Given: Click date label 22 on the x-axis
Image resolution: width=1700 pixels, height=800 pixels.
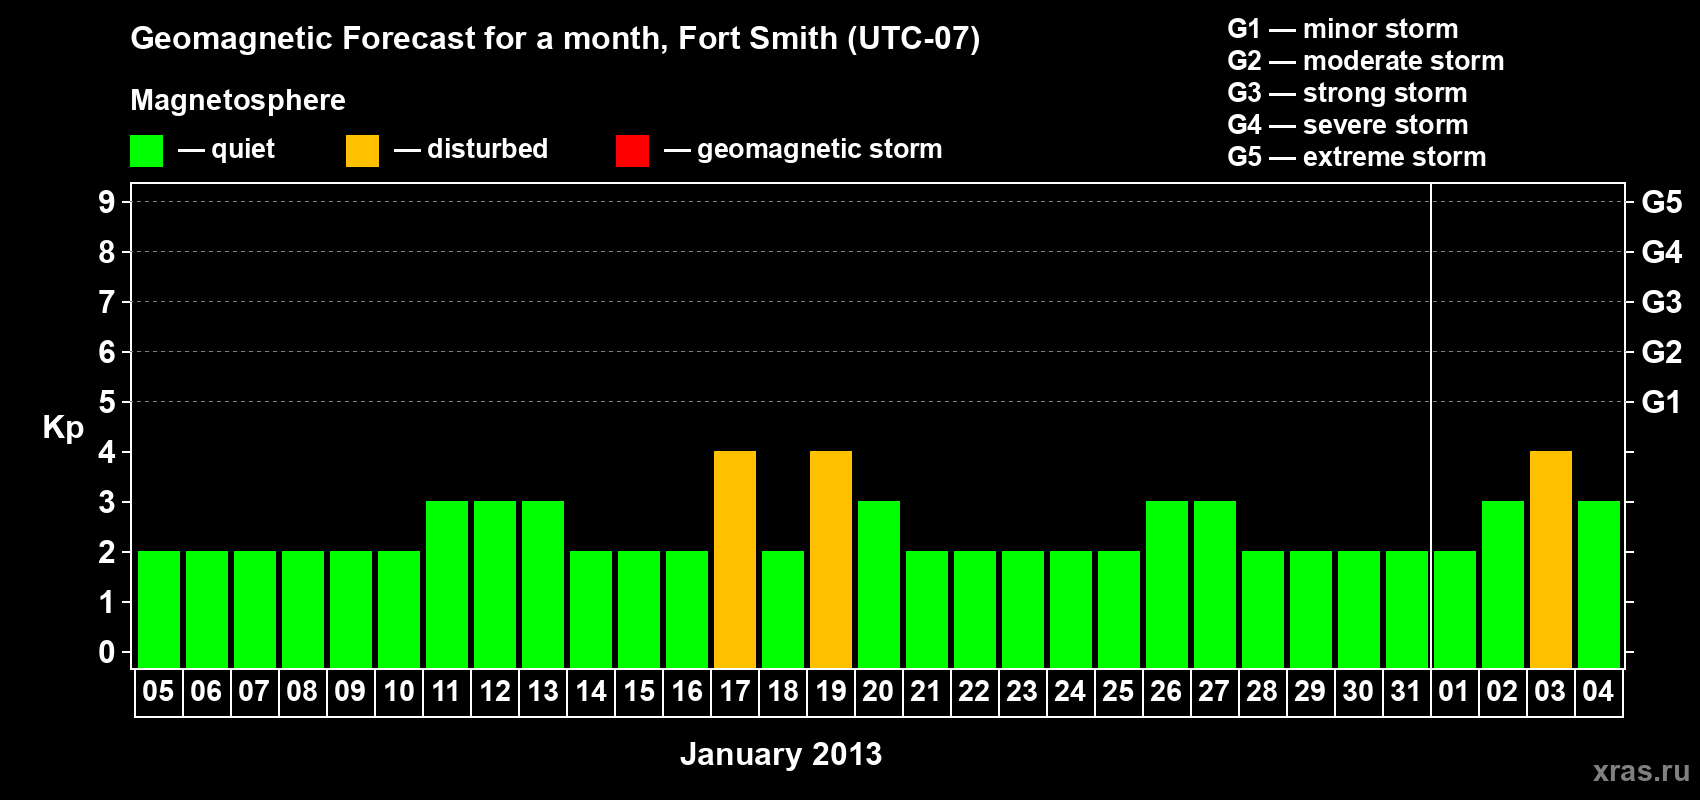Looking at the screenshot, I should (974, 691).
